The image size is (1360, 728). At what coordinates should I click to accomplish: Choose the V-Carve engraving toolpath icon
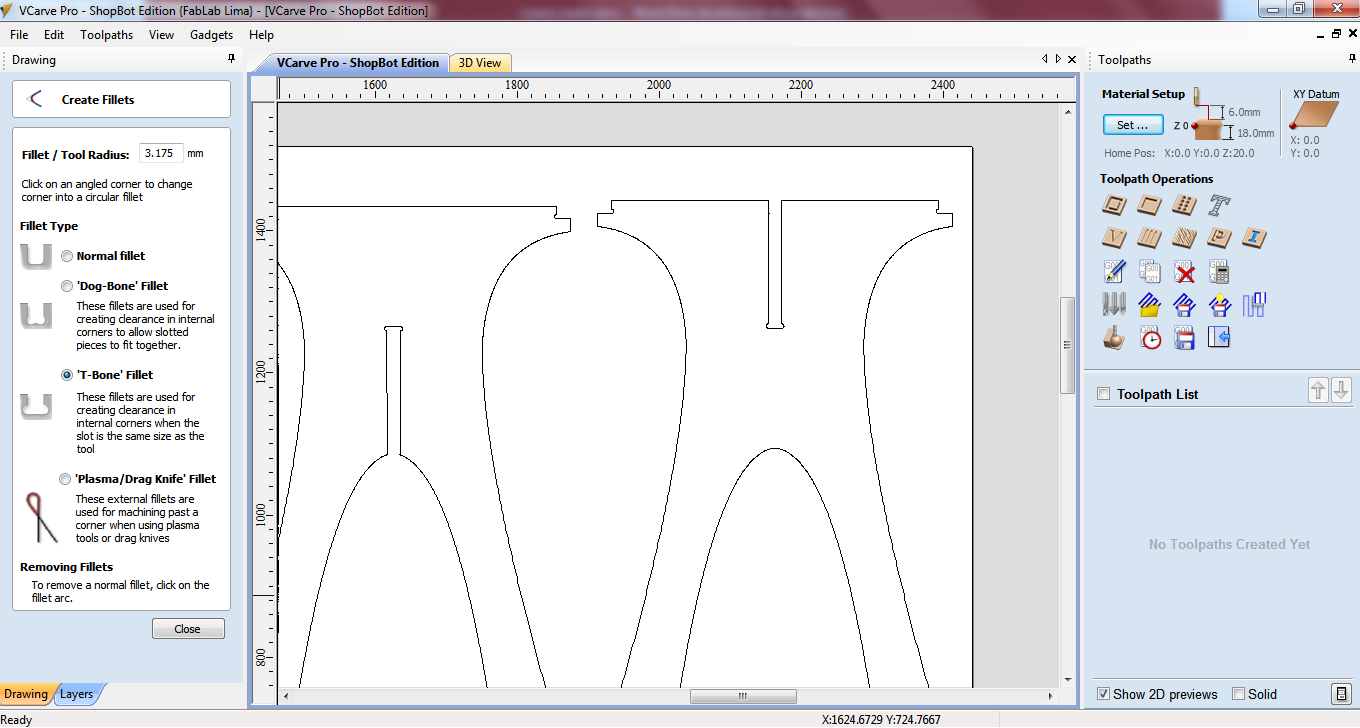pos(1115,238)
